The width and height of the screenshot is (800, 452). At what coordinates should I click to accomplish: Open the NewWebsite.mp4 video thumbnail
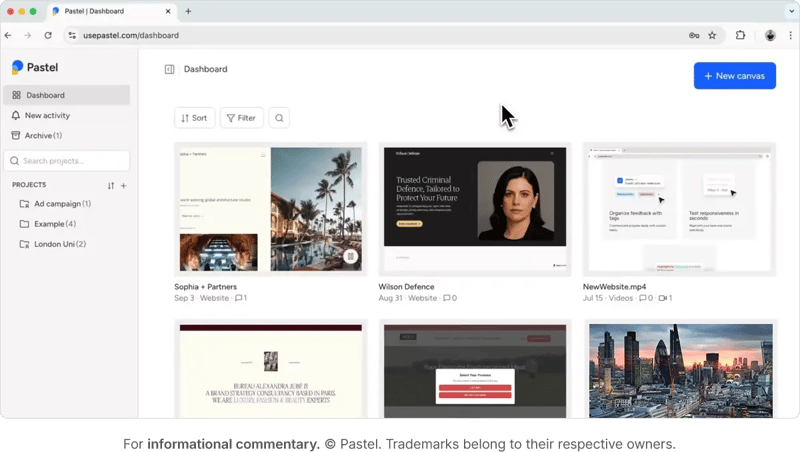pyautogui.click(x=679, y=209)
